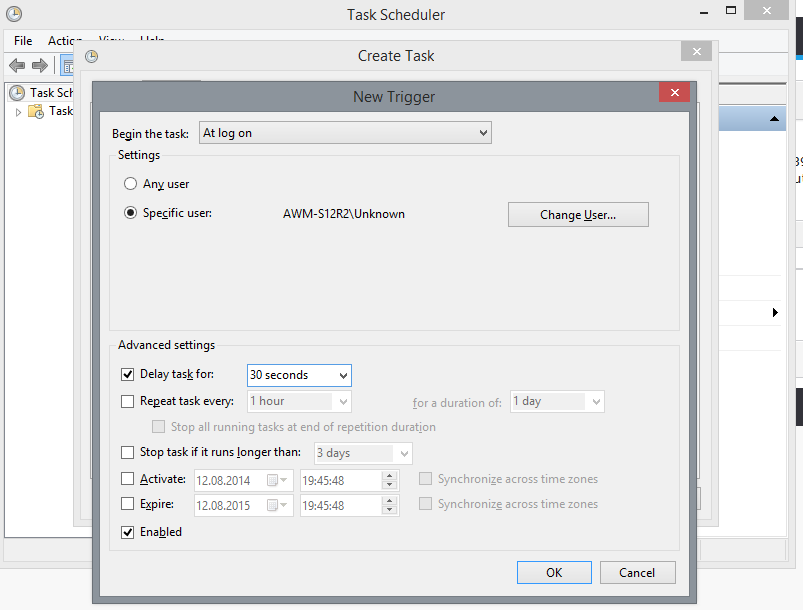
Task: Click the forward arrow toolbar icon
Action: pyautogui.click(x=40, y=65)
